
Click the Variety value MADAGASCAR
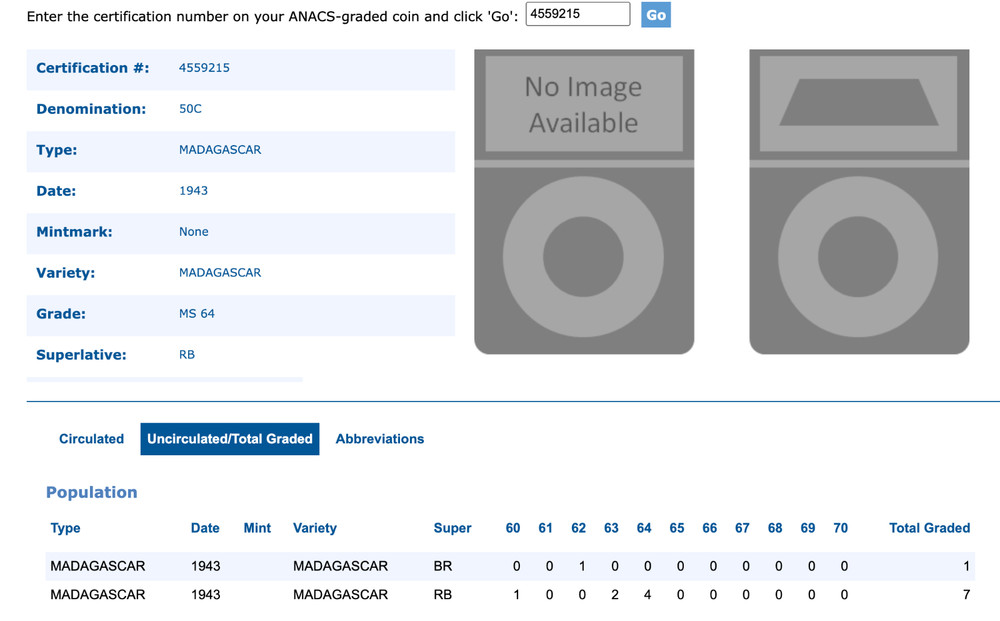pos(220,272)
